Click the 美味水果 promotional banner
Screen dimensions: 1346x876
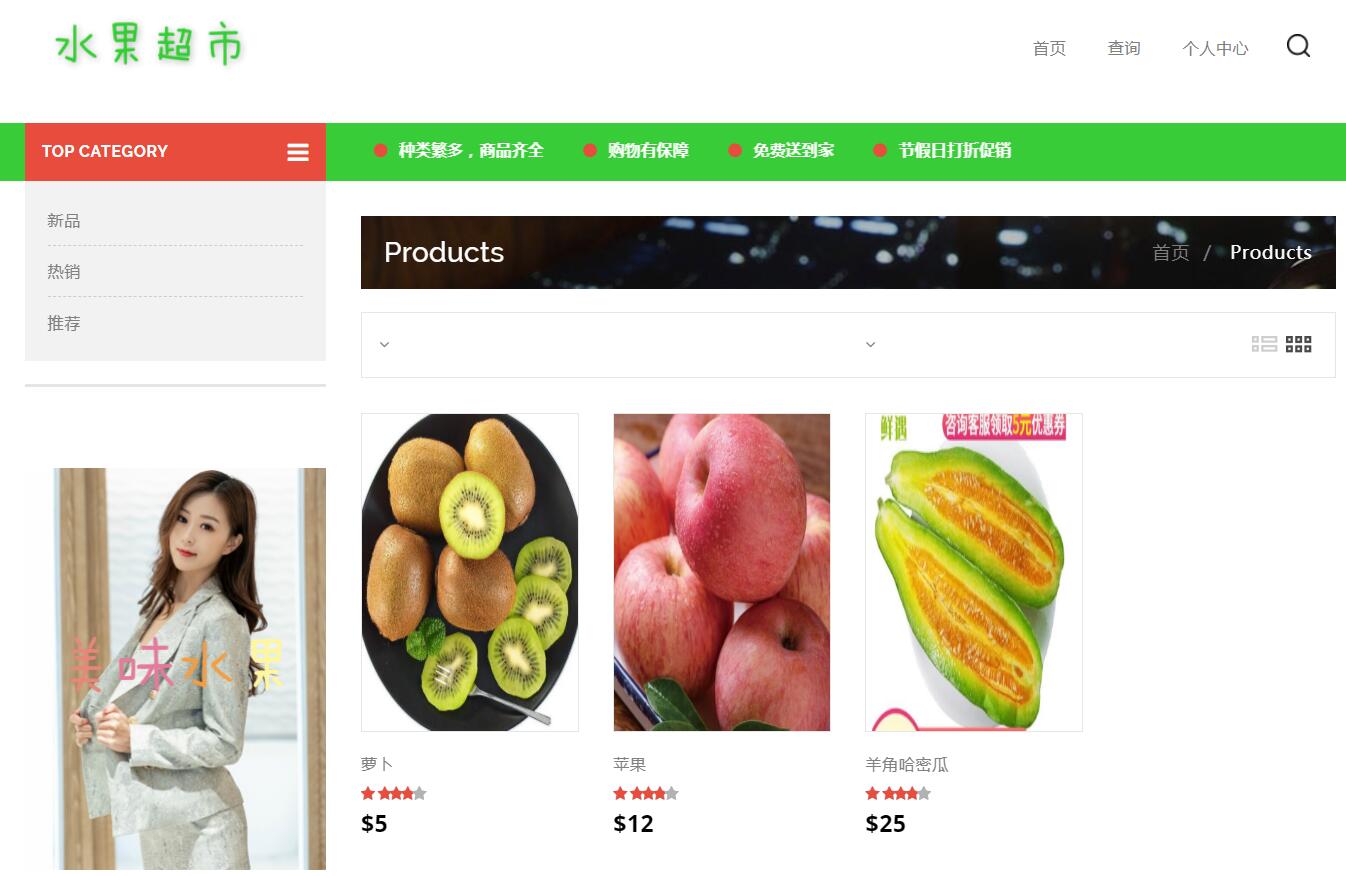[x=176, y=668]
